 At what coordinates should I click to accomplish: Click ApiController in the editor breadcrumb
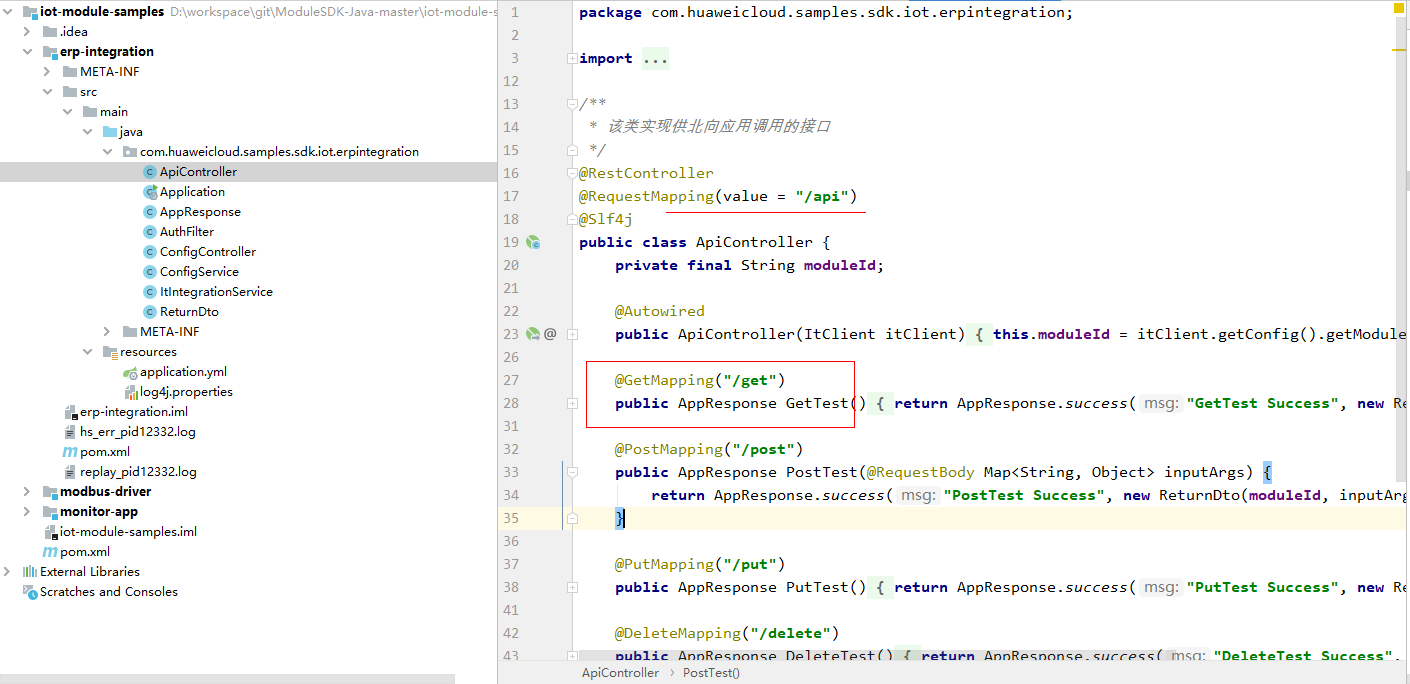[621, 673]
